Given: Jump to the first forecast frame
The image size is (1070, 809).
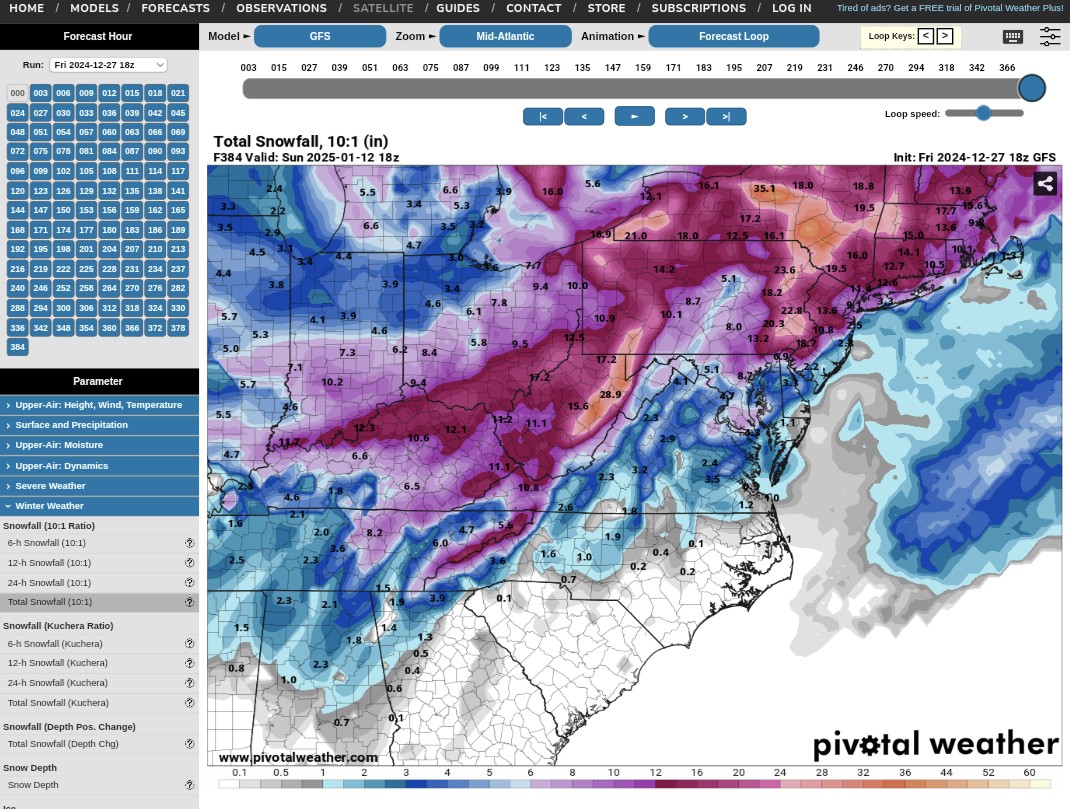Looking at the screenshot, I should click(x=542, y=117).
